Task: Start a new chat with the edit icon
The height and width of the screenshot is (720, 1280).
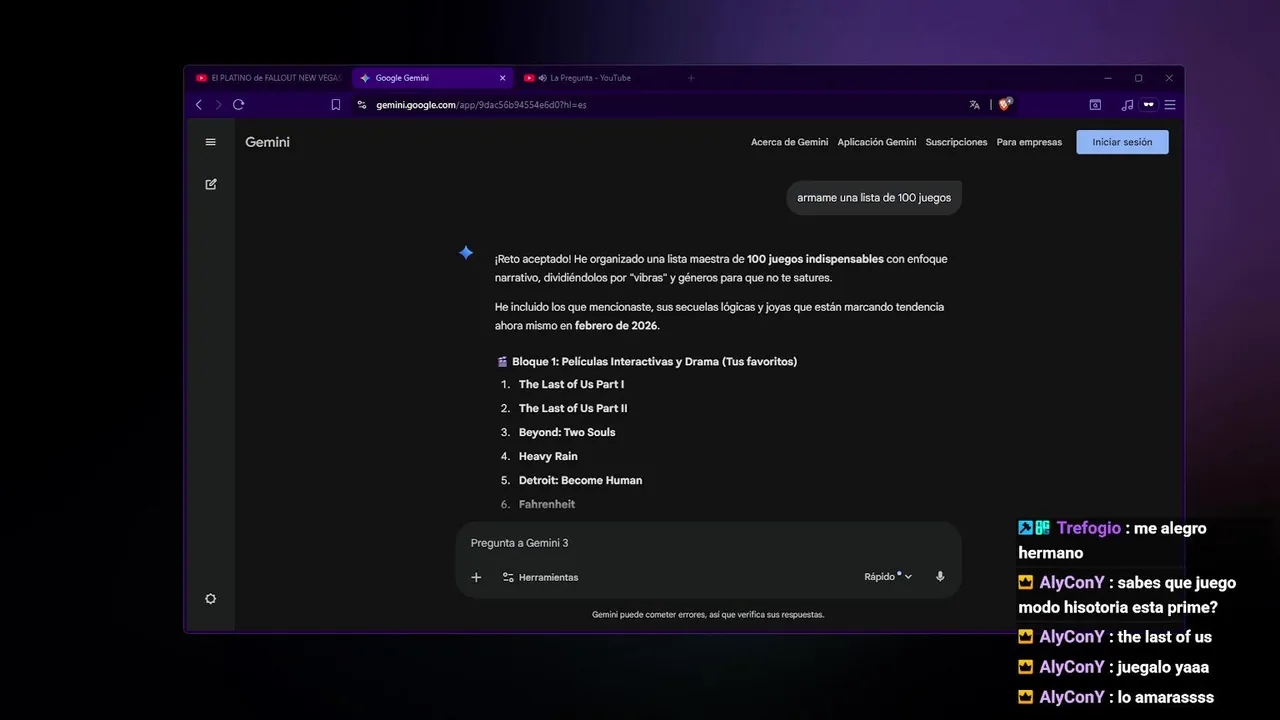Action: (210, 184)
